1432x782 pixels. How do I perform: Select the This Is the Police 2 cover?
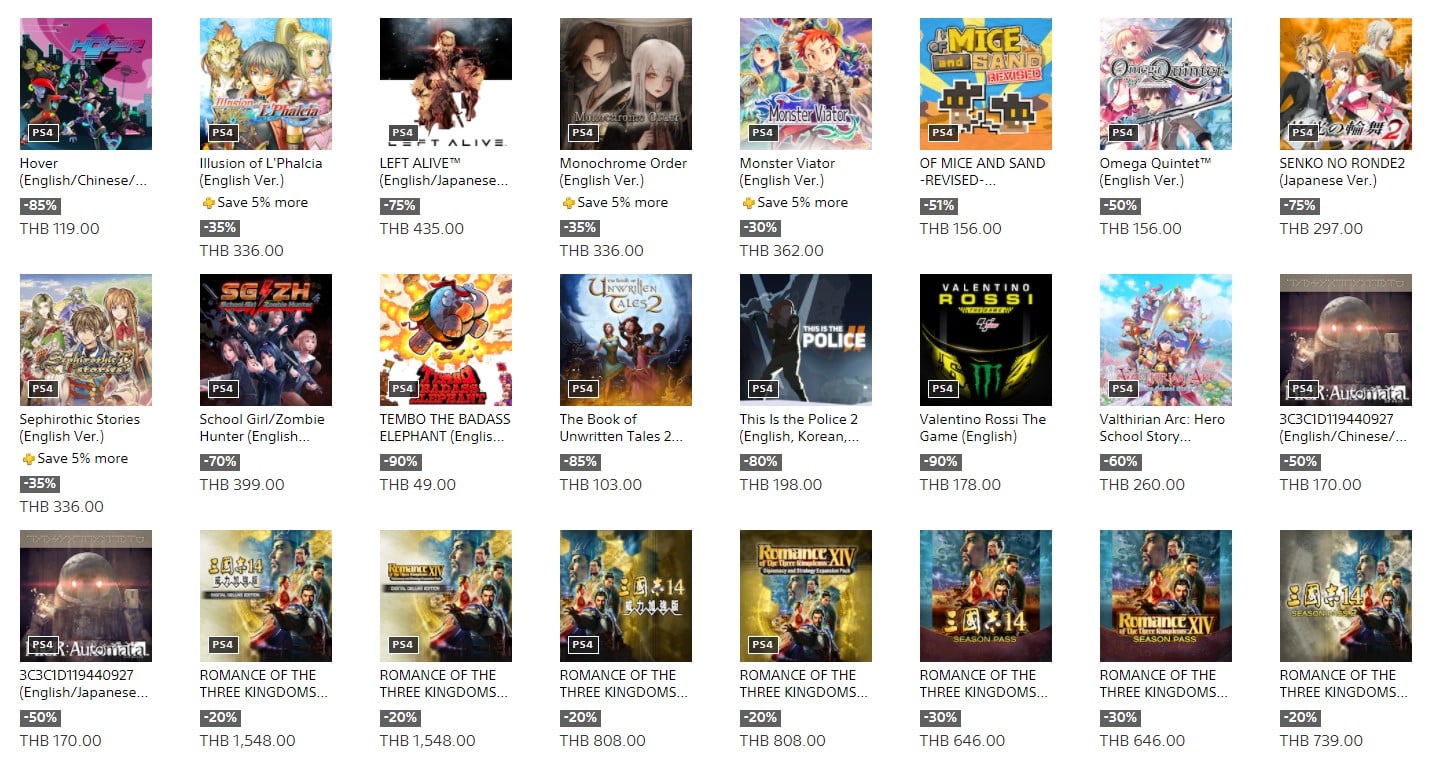pyautogui.click(x=806, y=340)
